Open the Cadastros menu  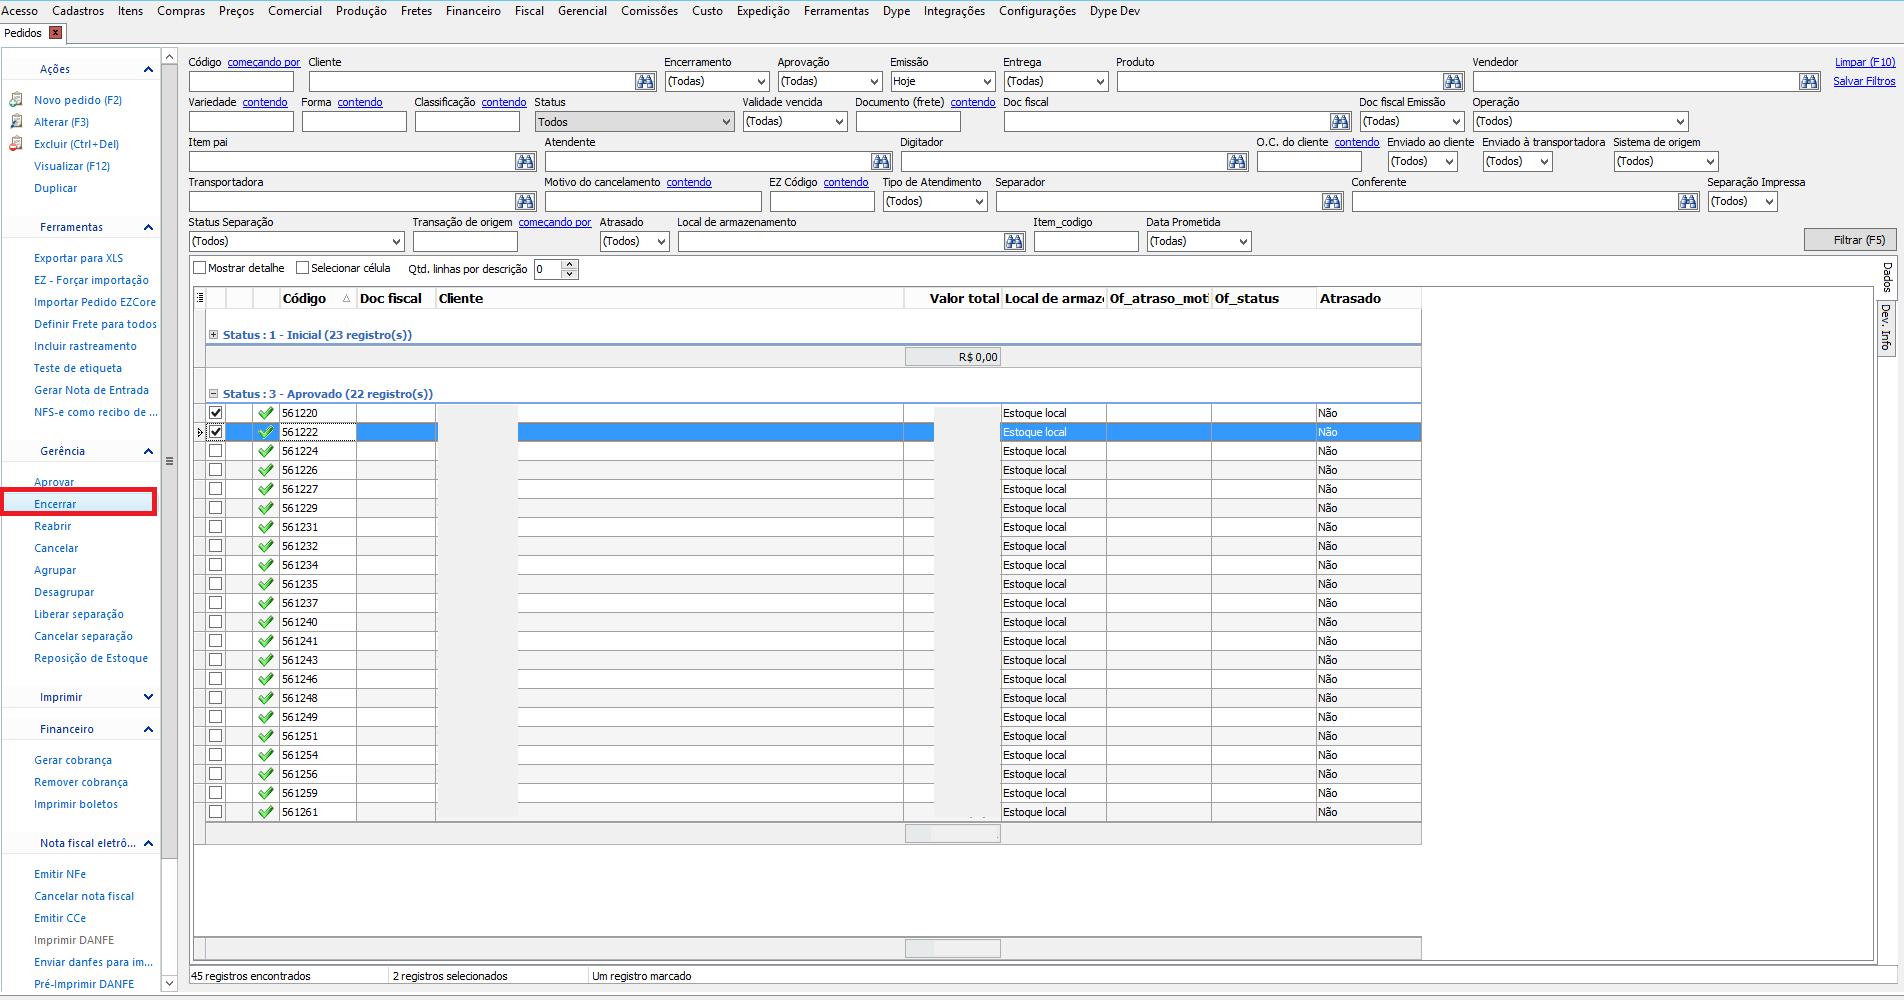[78, 11]
